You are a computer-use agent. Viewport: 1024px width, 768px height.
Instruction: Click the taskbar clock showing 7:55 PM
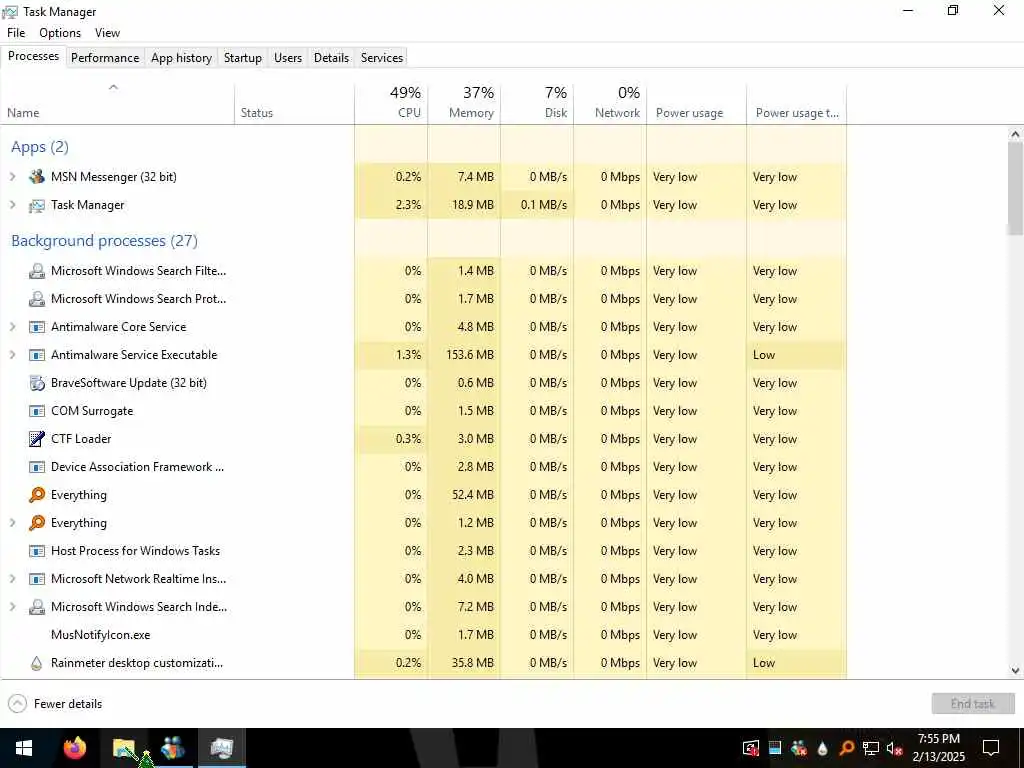point(938,748)
